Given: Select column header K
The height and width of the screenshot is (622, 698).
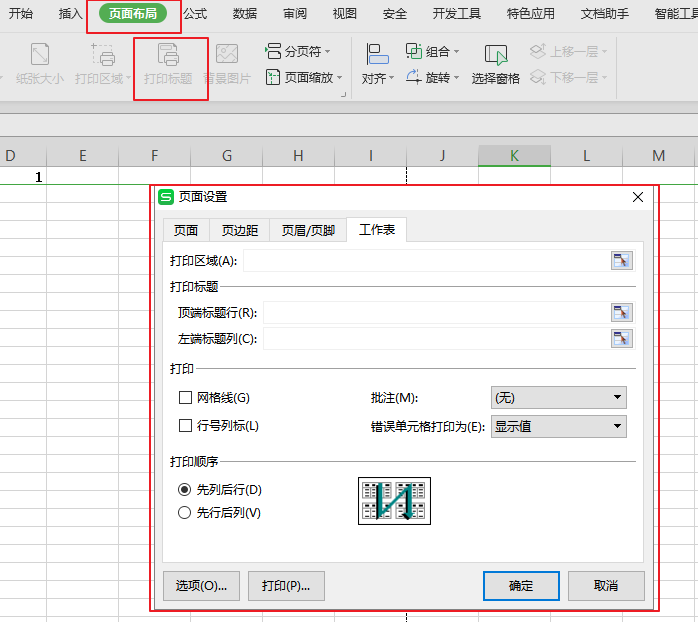Looking at the screenshot, I should 515,156.
